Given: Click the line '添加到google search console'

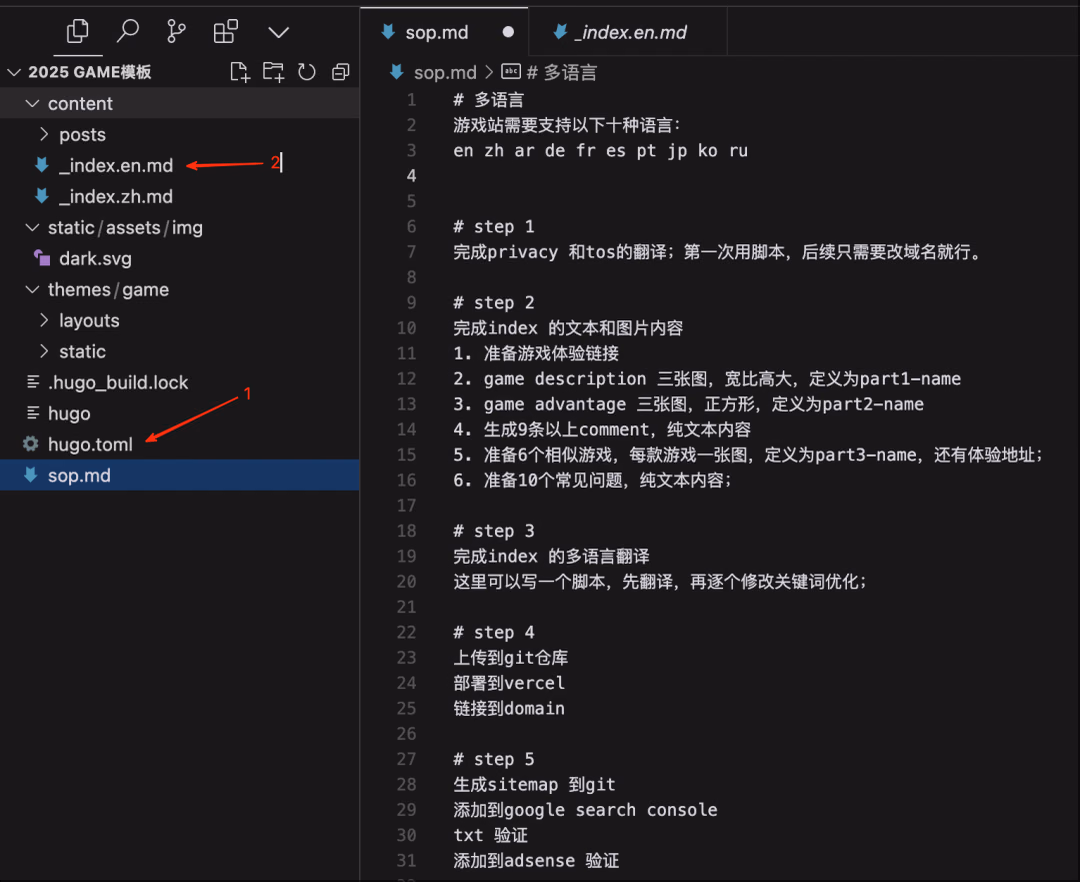Looking at the screenshot, I should 585,810.
